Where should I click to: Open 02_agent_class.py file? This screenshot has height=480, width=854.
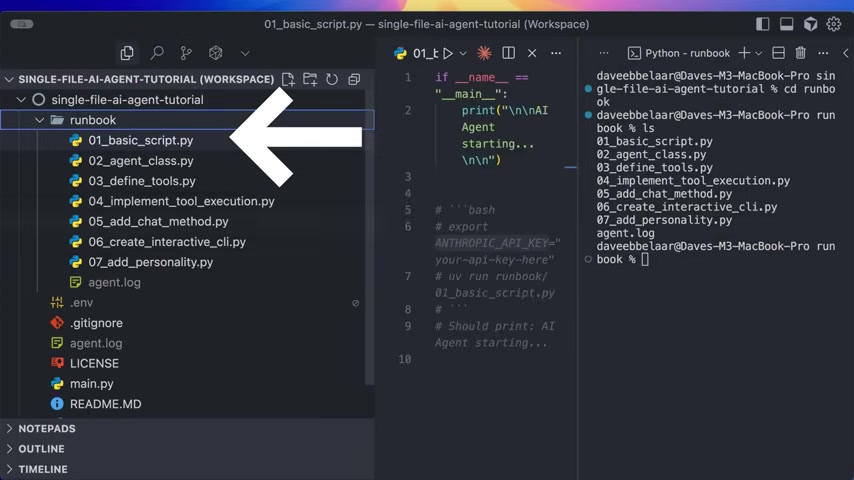(x=141, y=161)
